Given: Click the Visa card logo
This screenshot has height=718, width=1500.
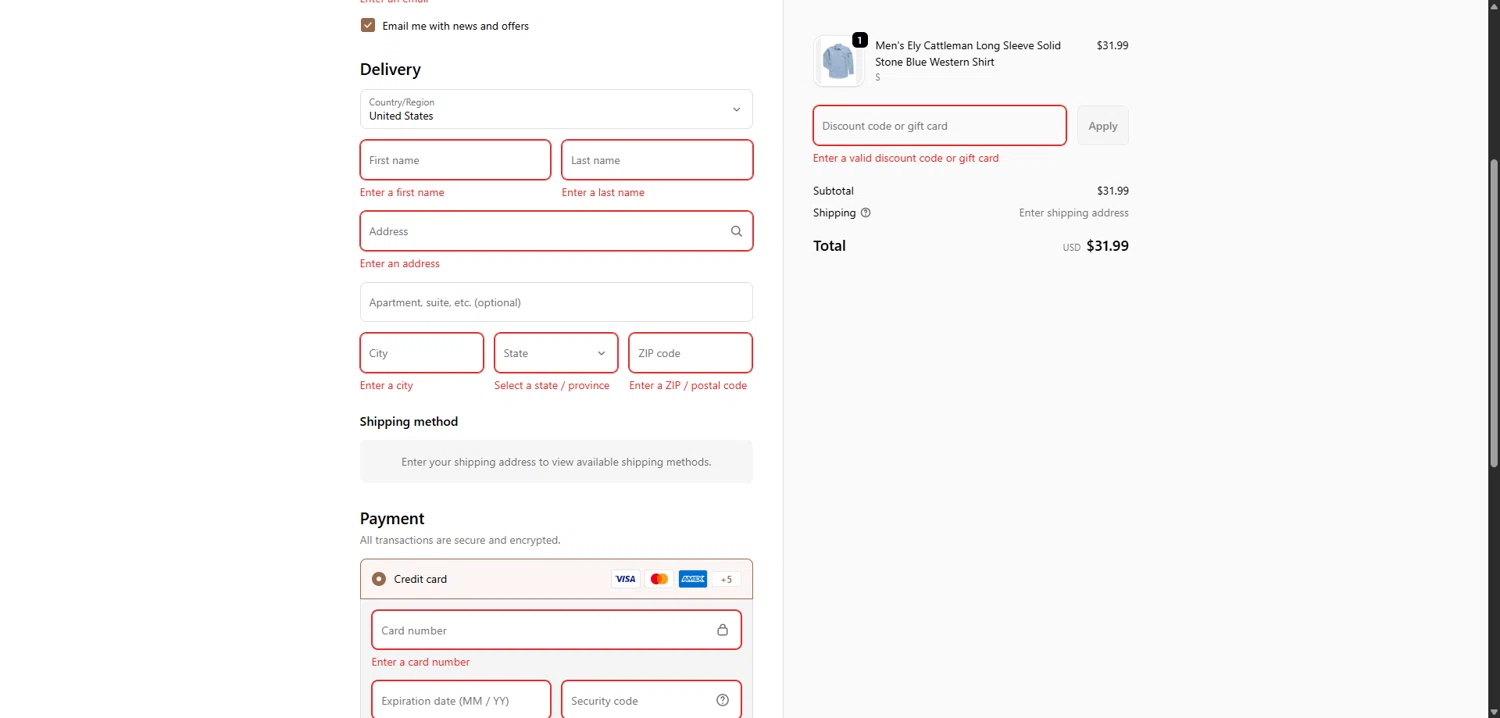Looking at the screenshot, I should coord(625,579).
